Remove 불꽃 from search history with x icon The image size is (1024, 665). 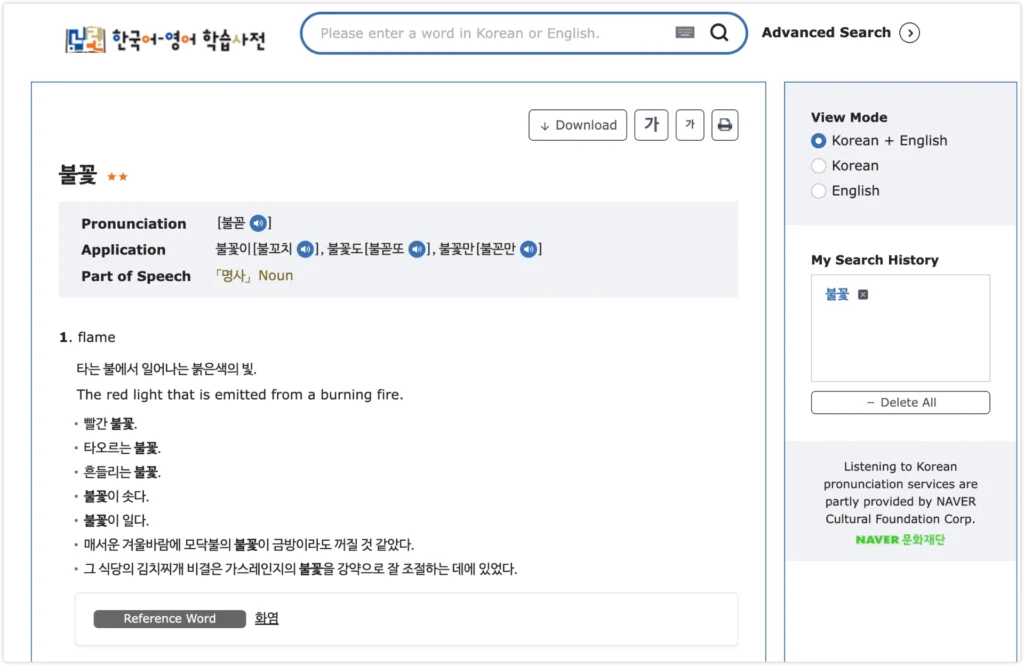[863, 295]
